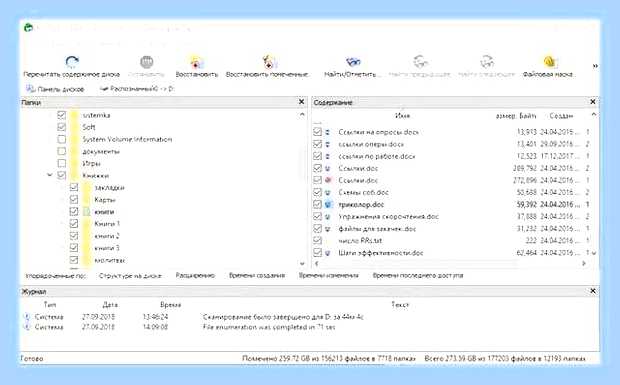This screenshot has height=385, width=620.
Task: Collapse the Книжки folder tree node
Action: (49, 175)
